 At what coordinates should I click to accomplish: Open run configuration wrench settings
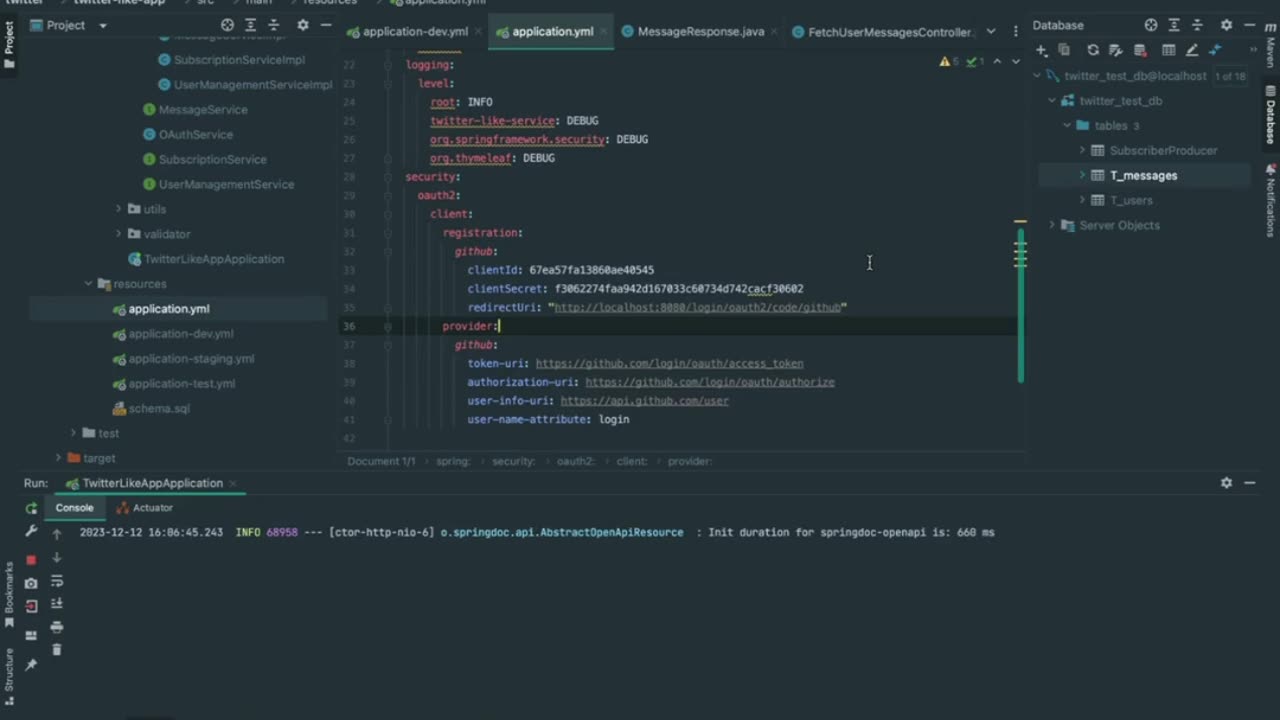(31, 532)
